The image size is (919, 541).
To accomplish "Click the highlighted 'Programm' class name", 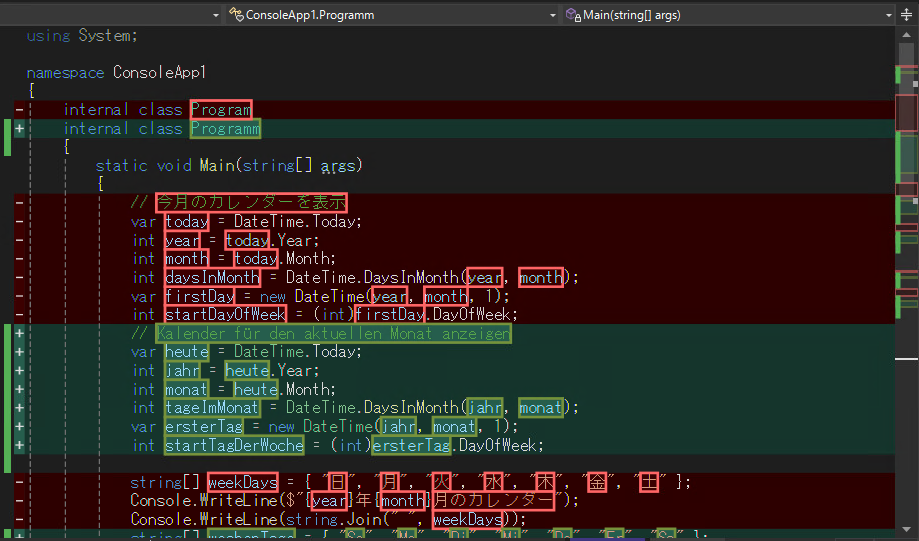I will (x=225, y=129).
